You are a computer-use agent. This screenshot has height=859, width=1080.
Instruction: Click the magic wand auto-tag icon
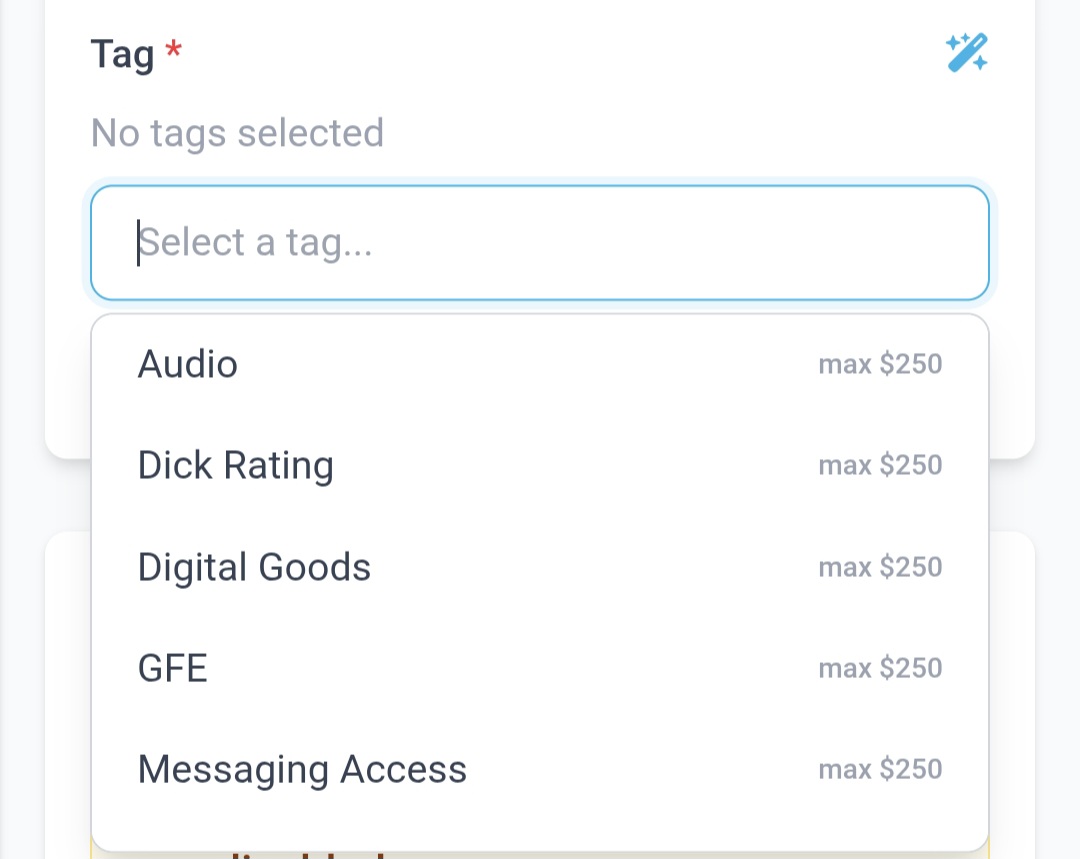coord(967,53)
